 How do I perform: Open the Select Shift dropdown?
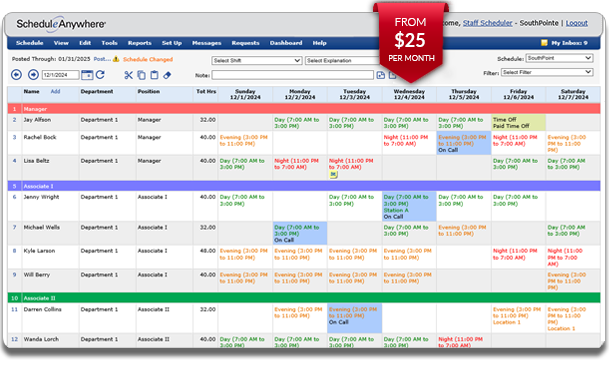pos(257,61)
